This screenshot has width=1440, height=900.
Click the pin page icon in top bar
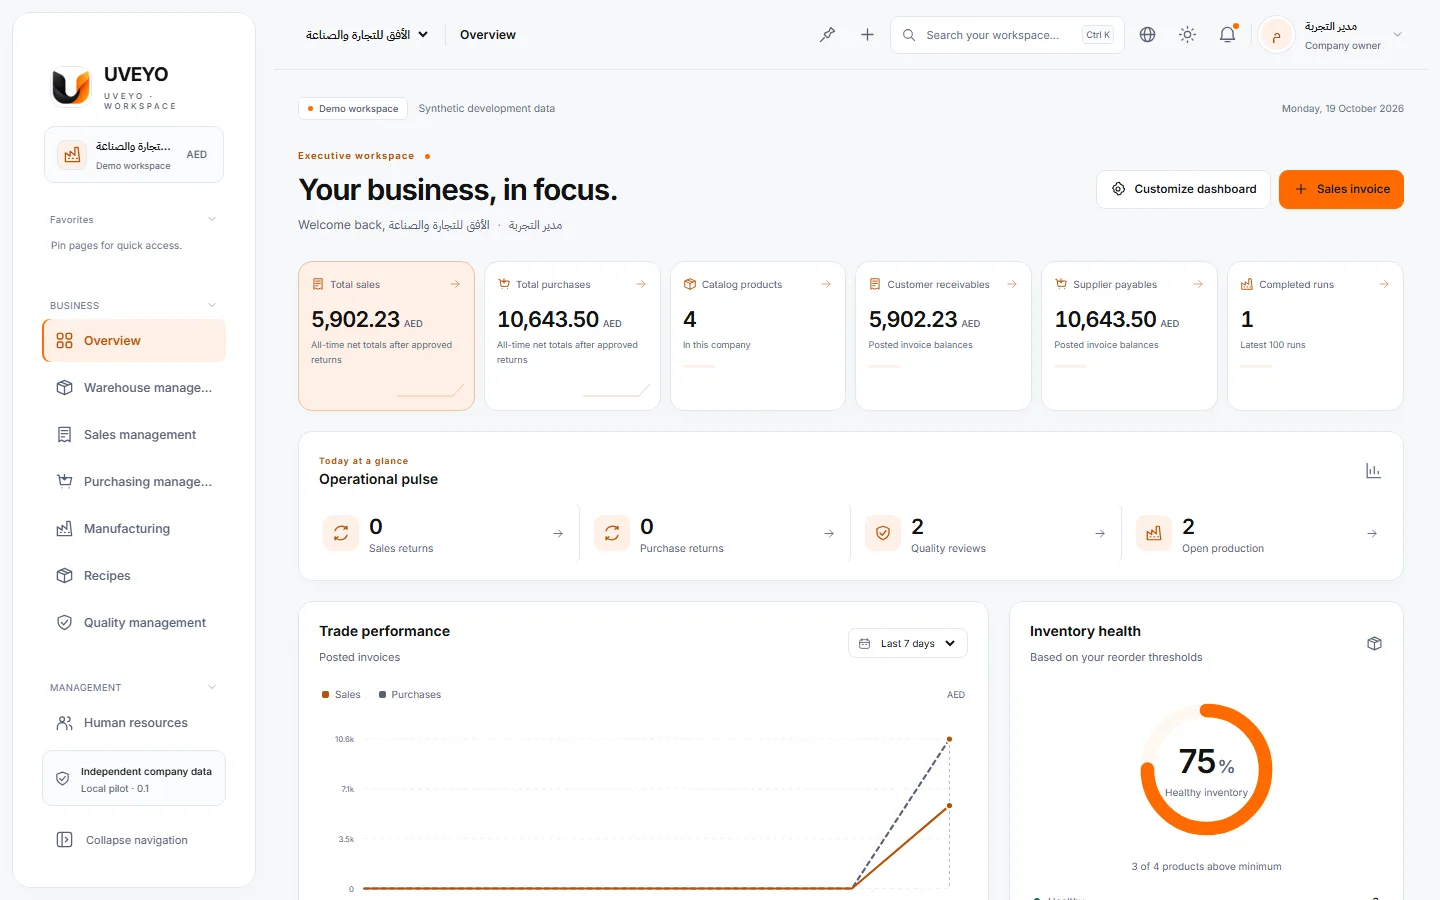point(827,35)
